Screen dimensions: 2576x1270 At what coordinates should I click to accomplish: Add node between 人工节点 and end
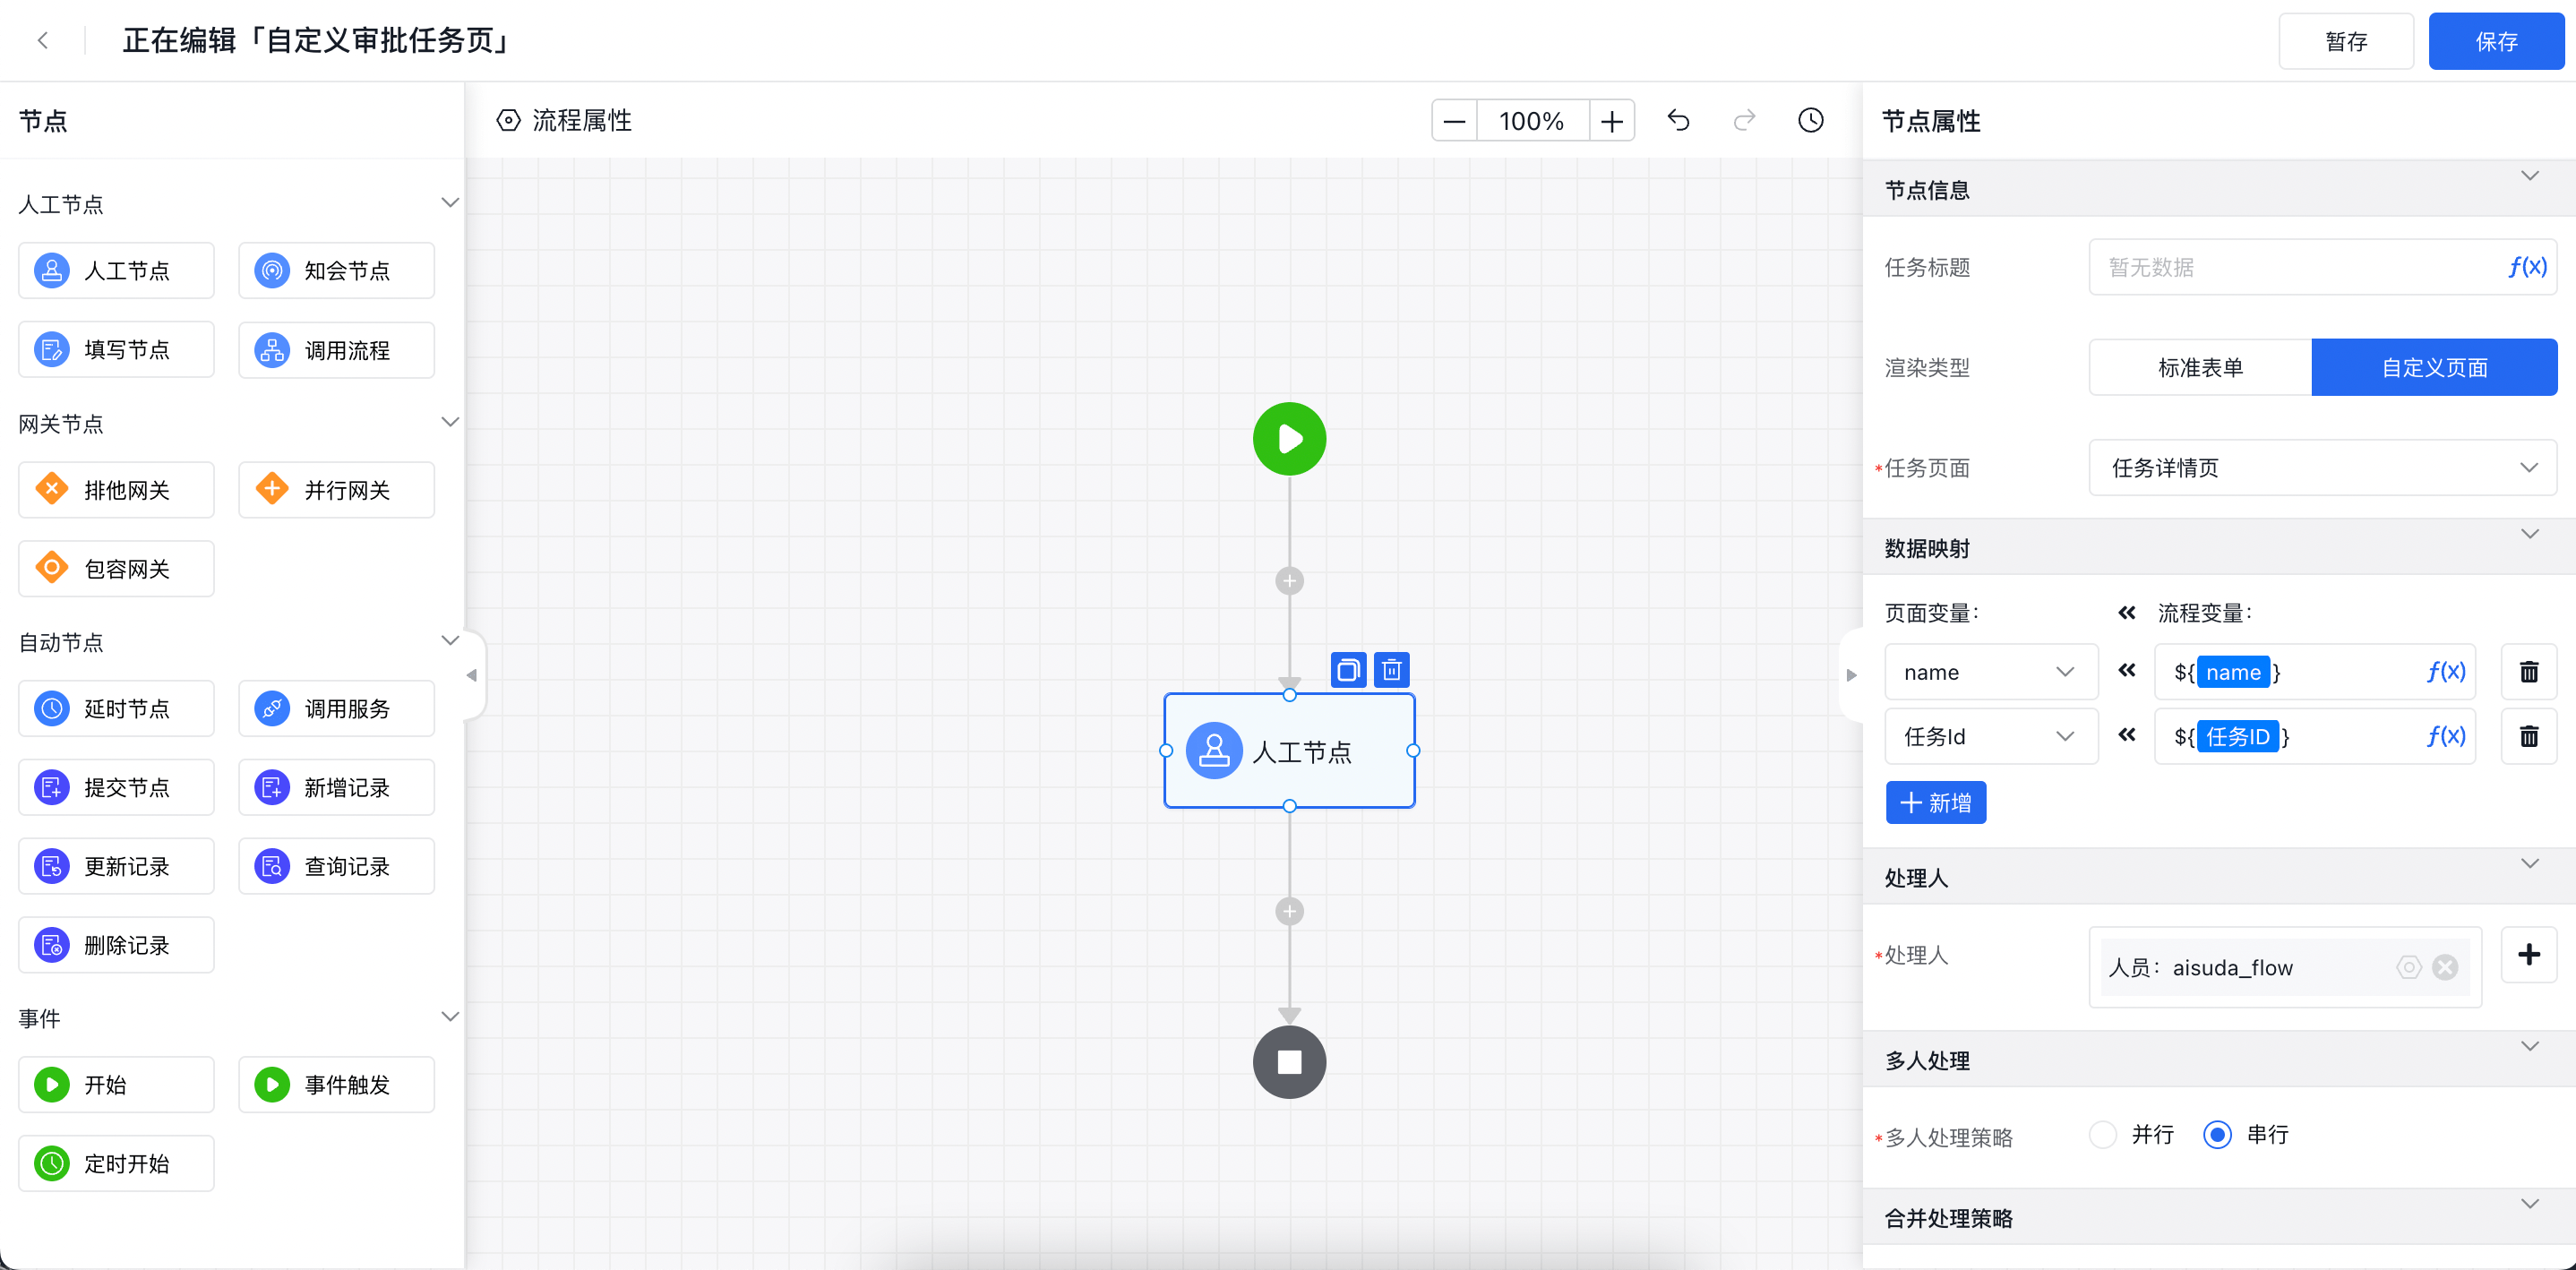(x=1289, y=912)
